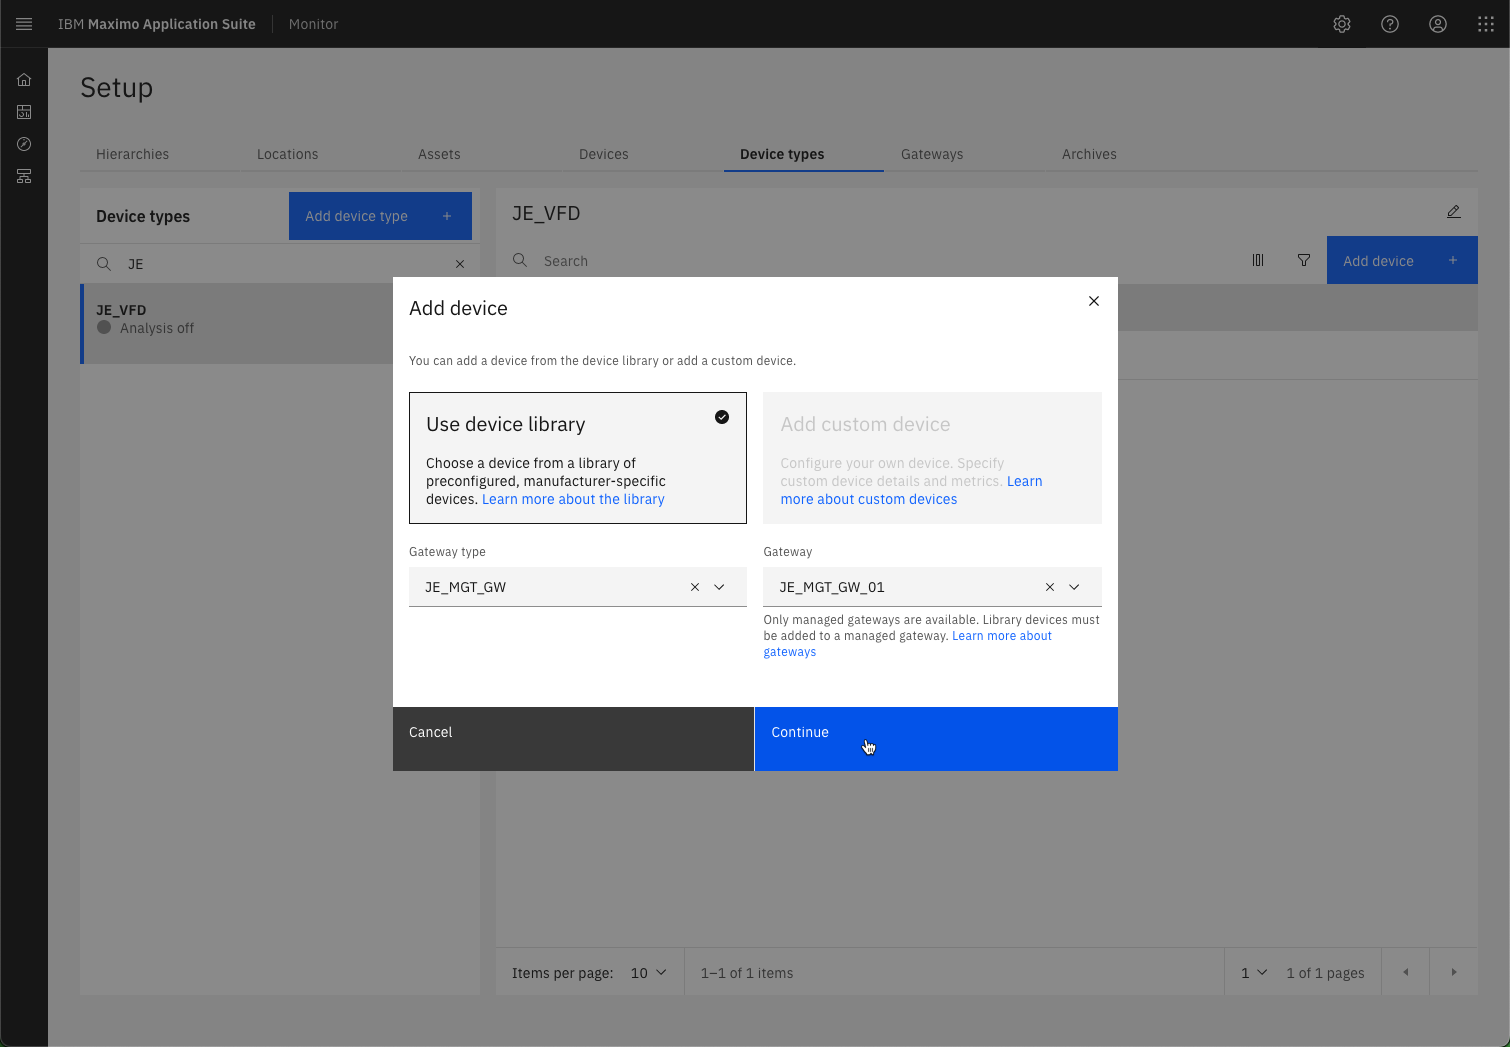Click the Add device type button
Viewport: 1510px width, 1047px height.
[x=380, y=216]
